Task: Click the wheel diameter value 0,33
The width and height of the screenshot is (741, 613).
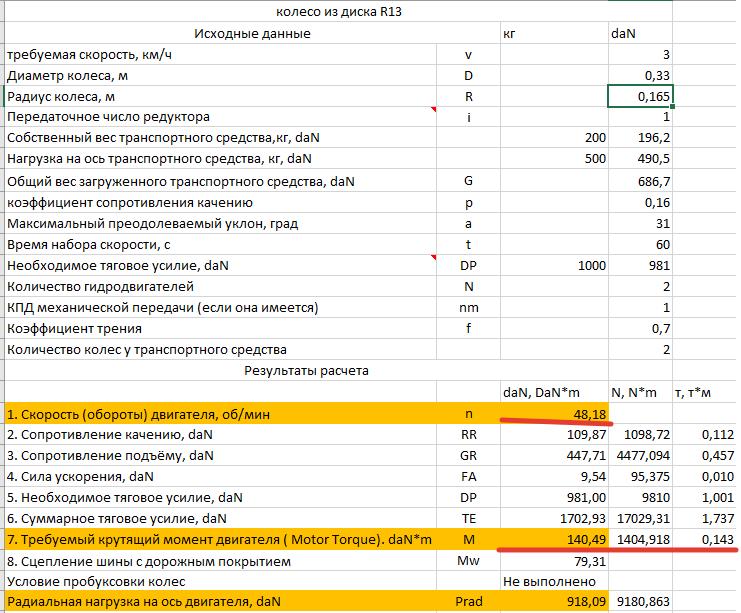Action: click(640, 76)
